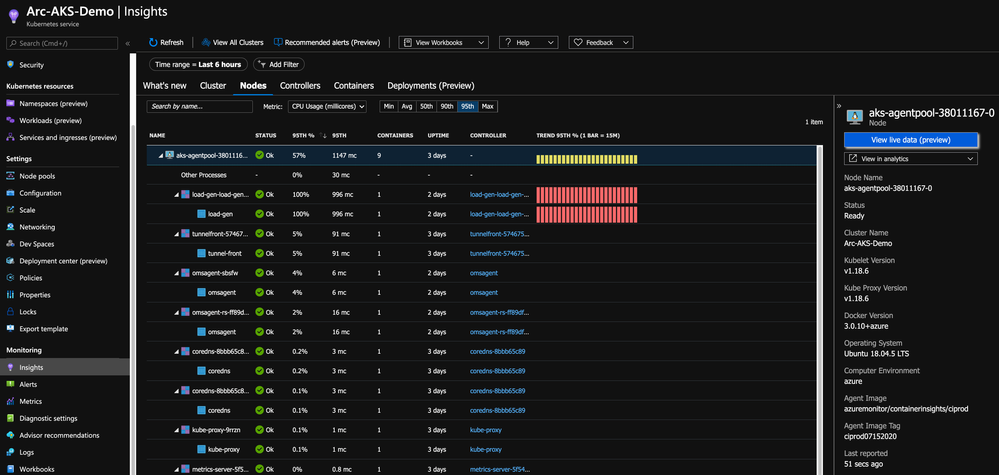Collapse the sidebar with double-chevron icon
This screenshot has height=475, width=999.
[127, 43]
